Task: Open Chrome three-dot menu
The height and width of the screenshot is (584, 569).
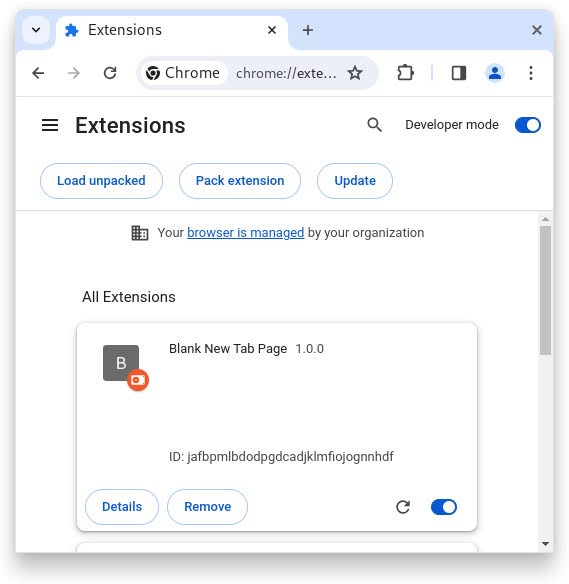Action: (x=531, y=73)
